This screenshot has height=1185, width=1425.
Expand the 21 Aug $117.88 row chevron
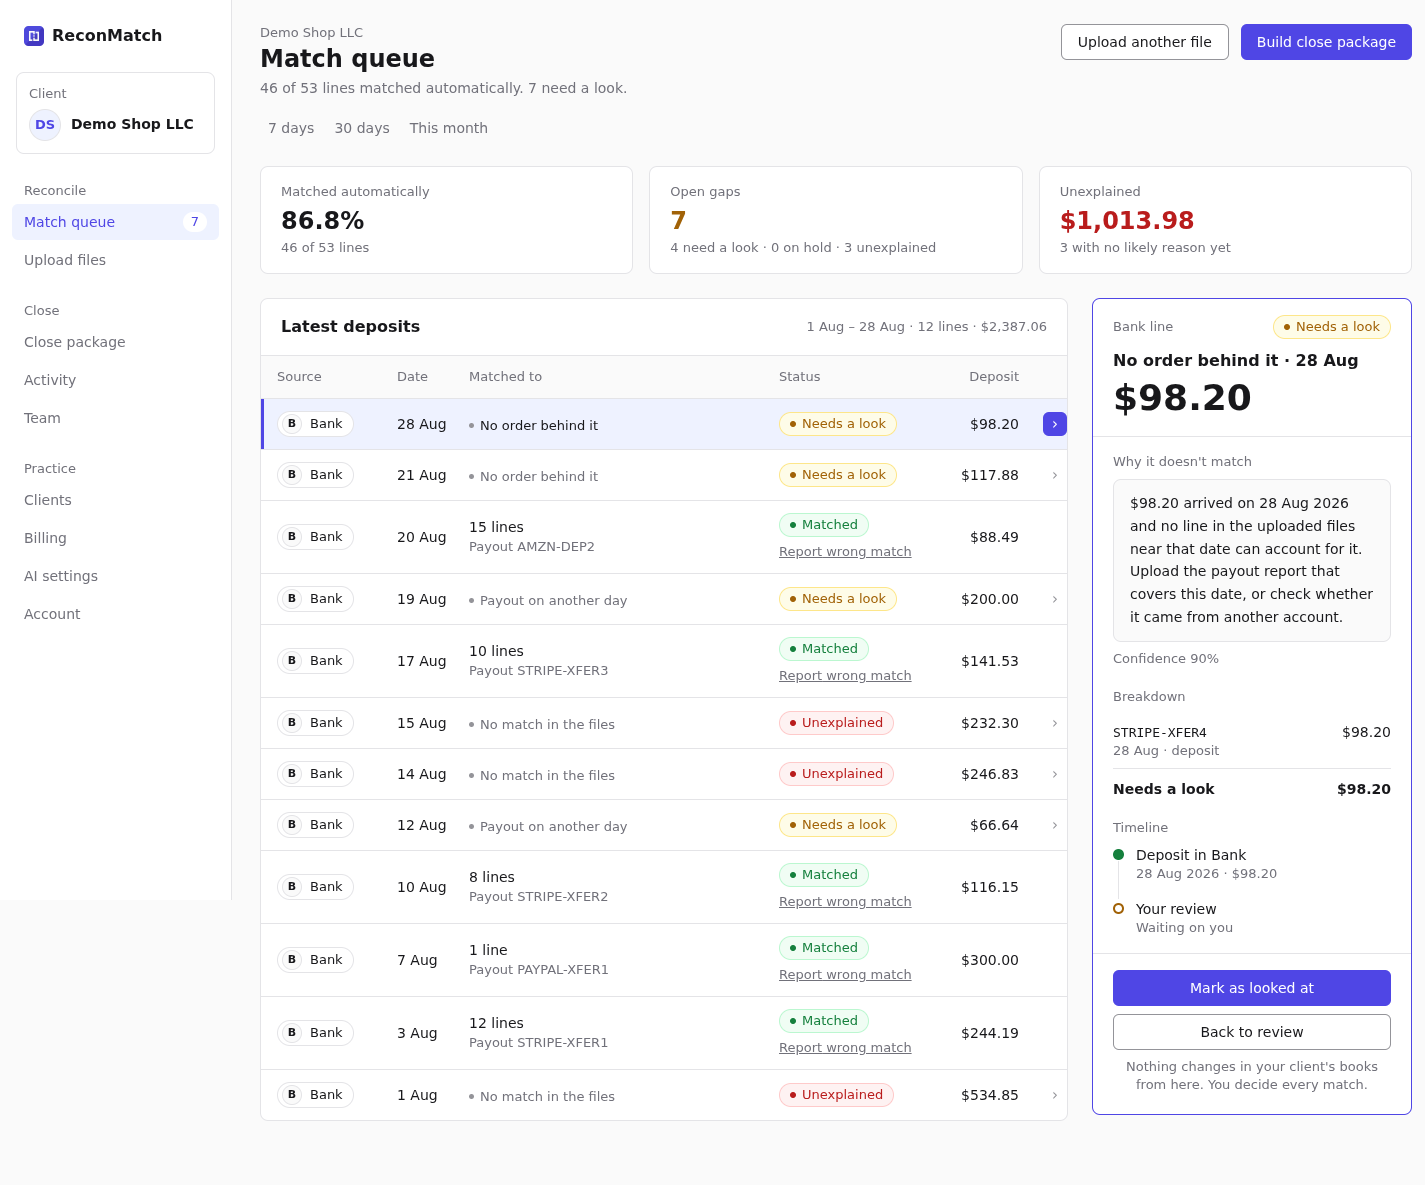click(1055, 475)
